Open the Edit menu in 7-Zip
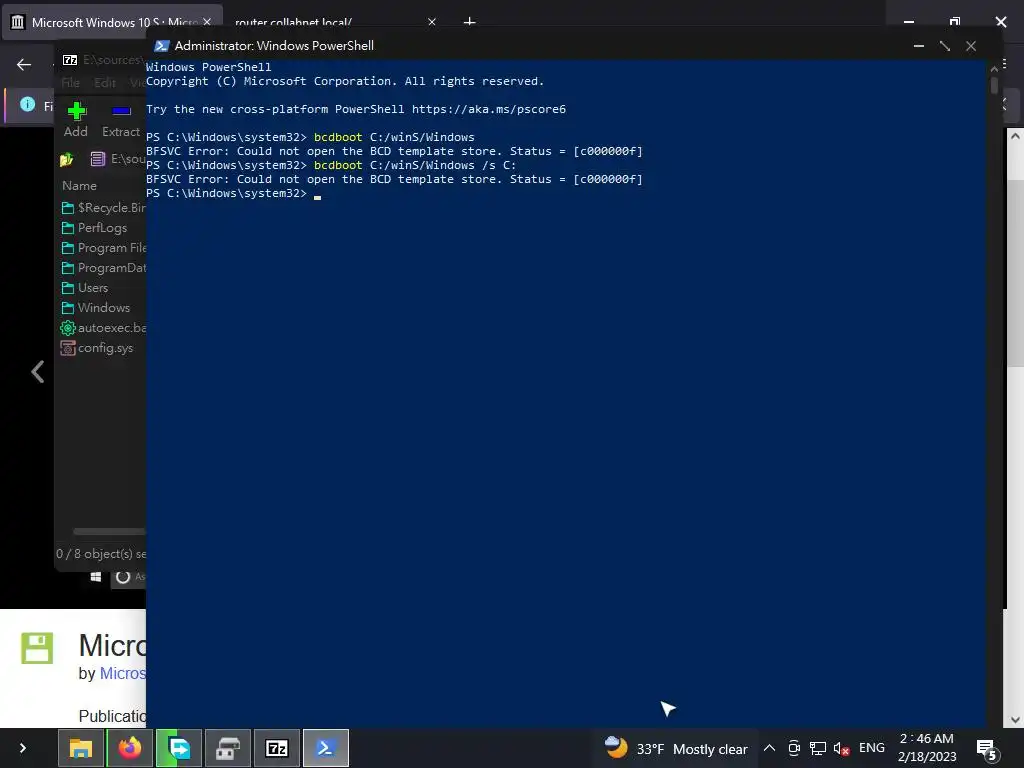1024x768 pixels. point(104,83)
